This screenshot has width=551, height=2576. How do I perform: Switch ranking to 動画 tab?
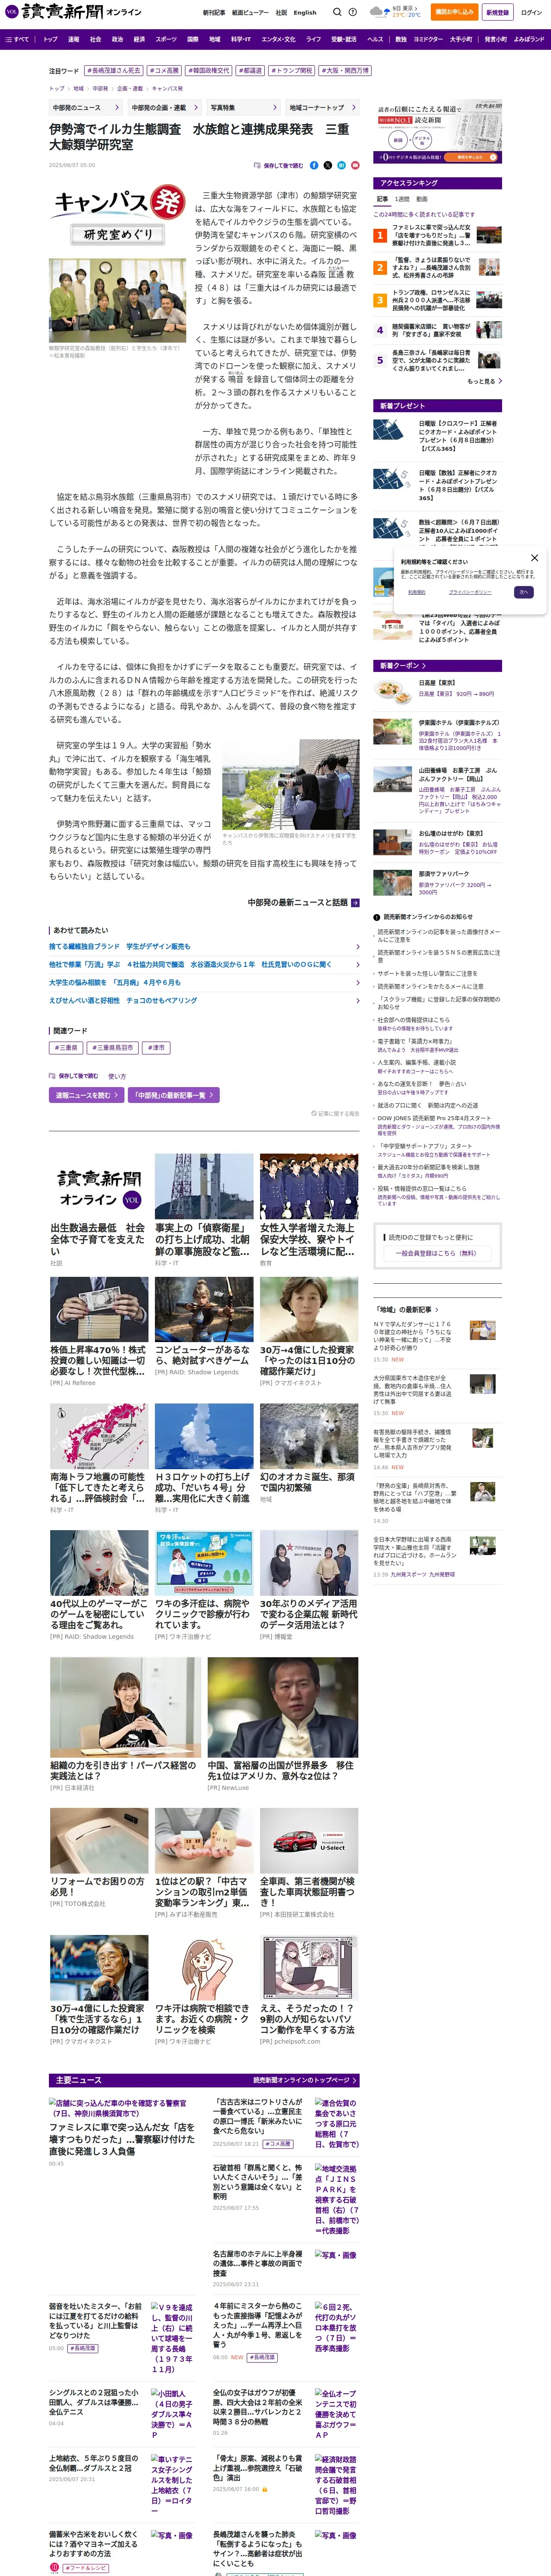(x=422, y=199)
